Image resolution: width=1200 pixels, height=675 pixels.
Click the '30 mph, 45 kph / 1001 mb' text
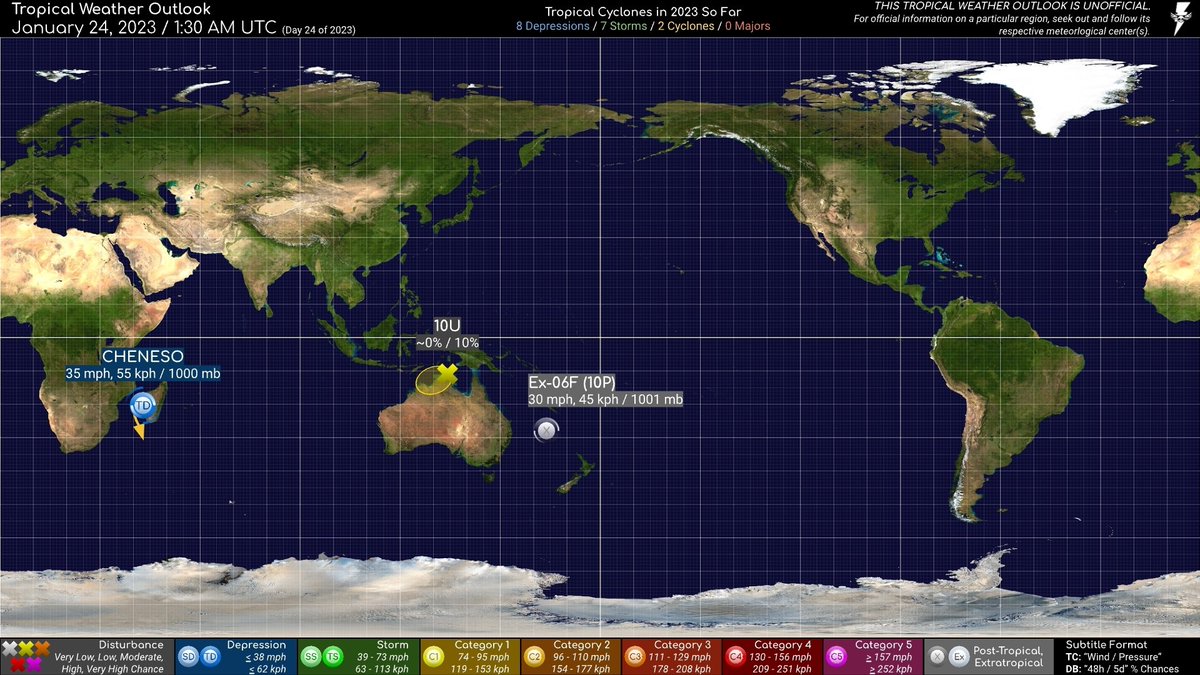605,399
